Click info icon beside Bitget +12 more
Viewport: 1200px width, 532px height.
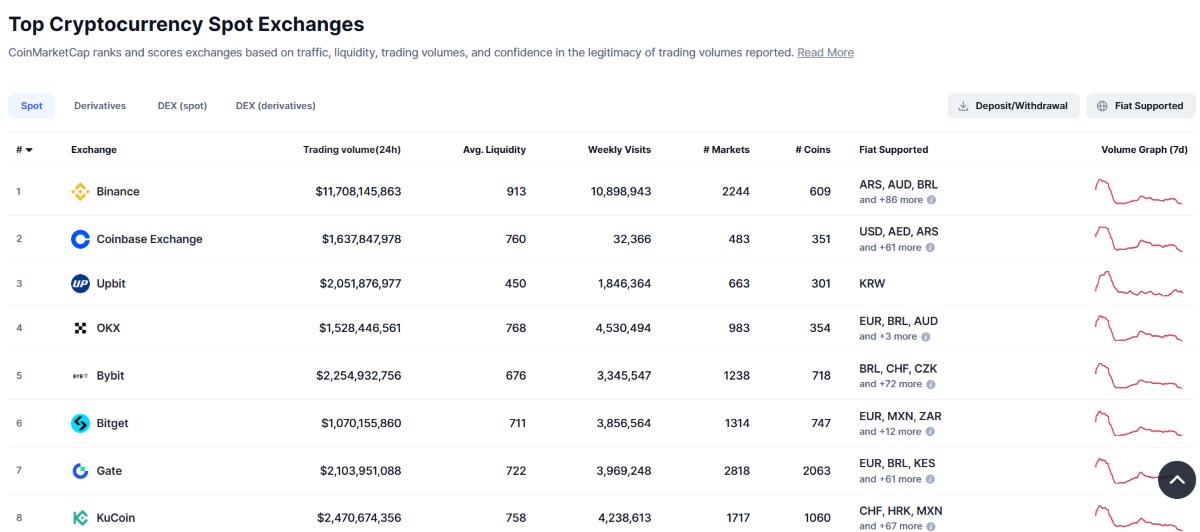pos(930,432)
